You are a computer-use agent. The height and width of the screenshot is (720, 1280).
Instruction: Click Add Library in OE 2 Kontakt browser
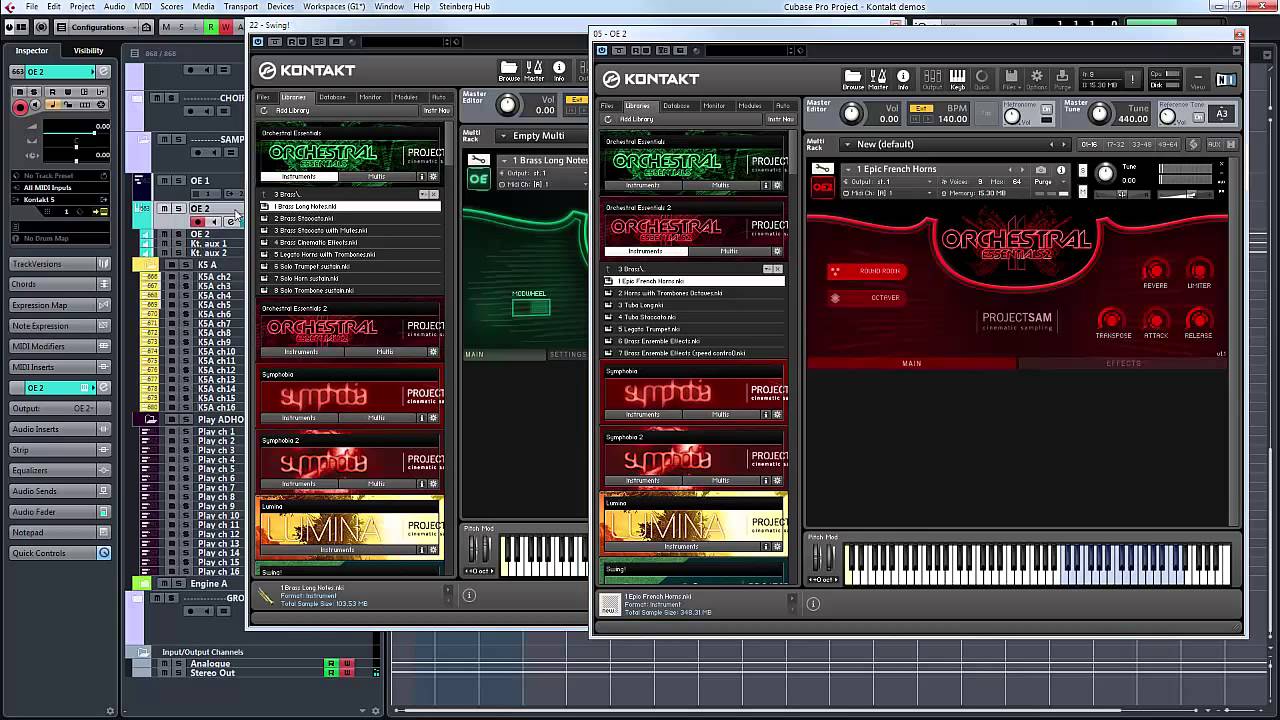[x=636, y=119]
